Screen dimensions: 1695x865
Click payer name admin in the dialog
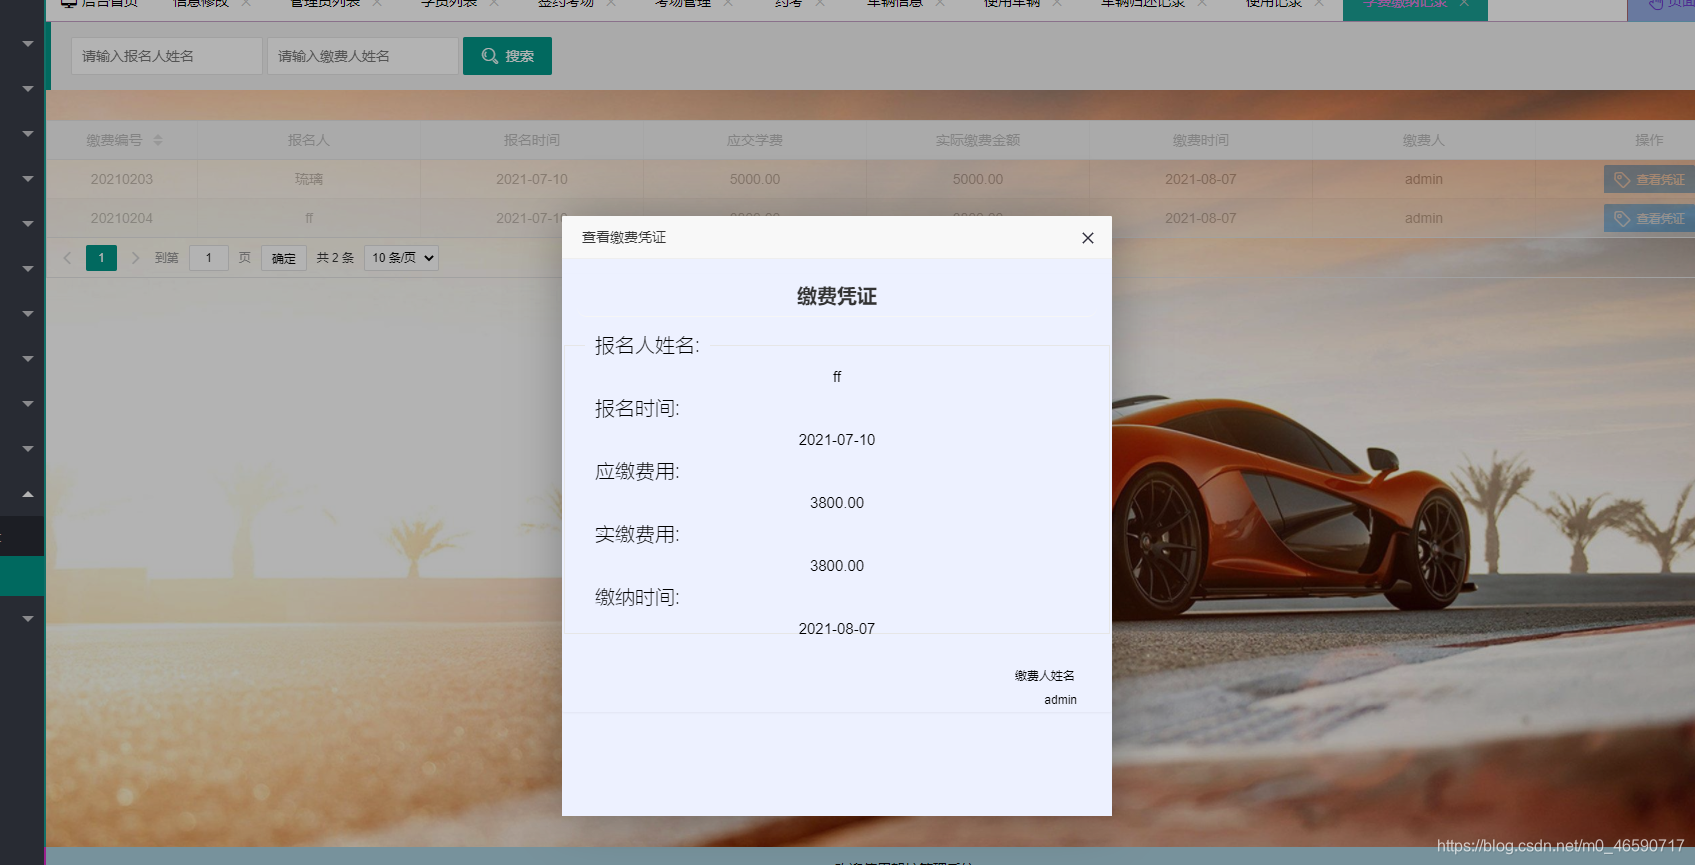click(x=1061, y=700)
